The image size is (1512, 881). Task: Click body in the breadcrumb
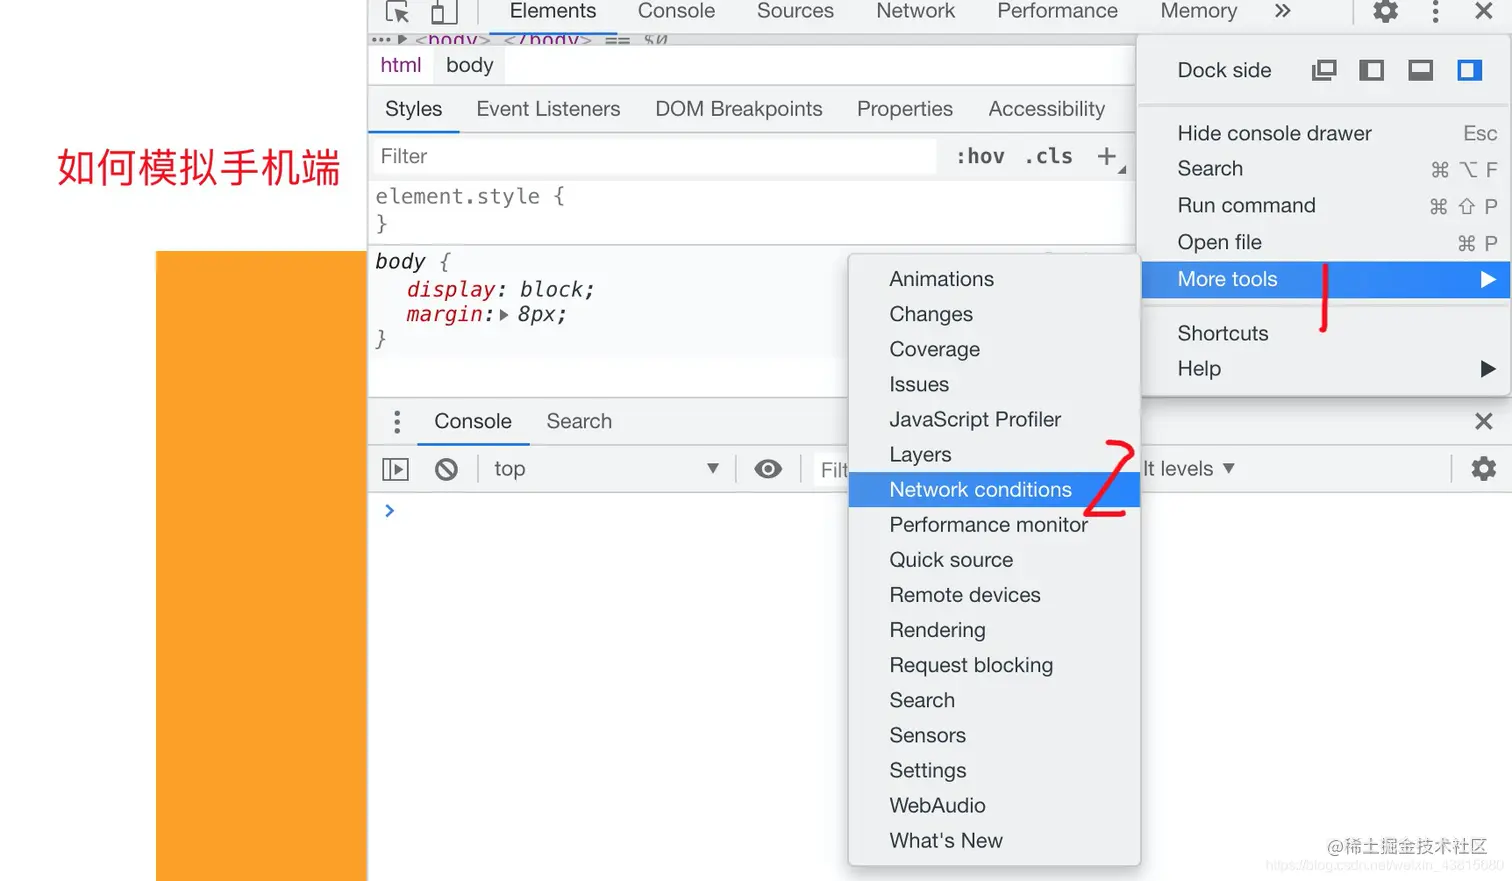(470, 65)
